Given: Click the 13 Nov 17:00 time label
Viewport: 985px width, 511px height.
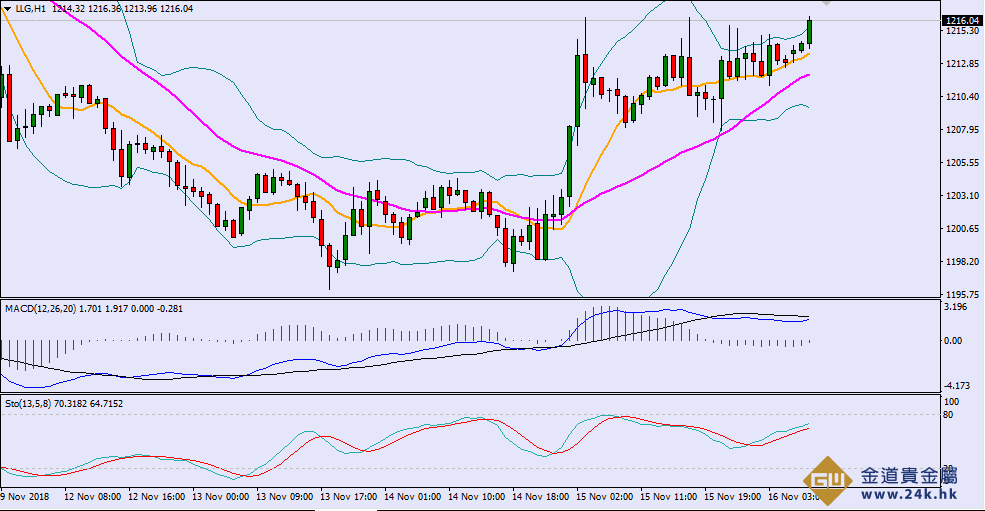Looking at the screenshot, I should click(x=349, y=495).
